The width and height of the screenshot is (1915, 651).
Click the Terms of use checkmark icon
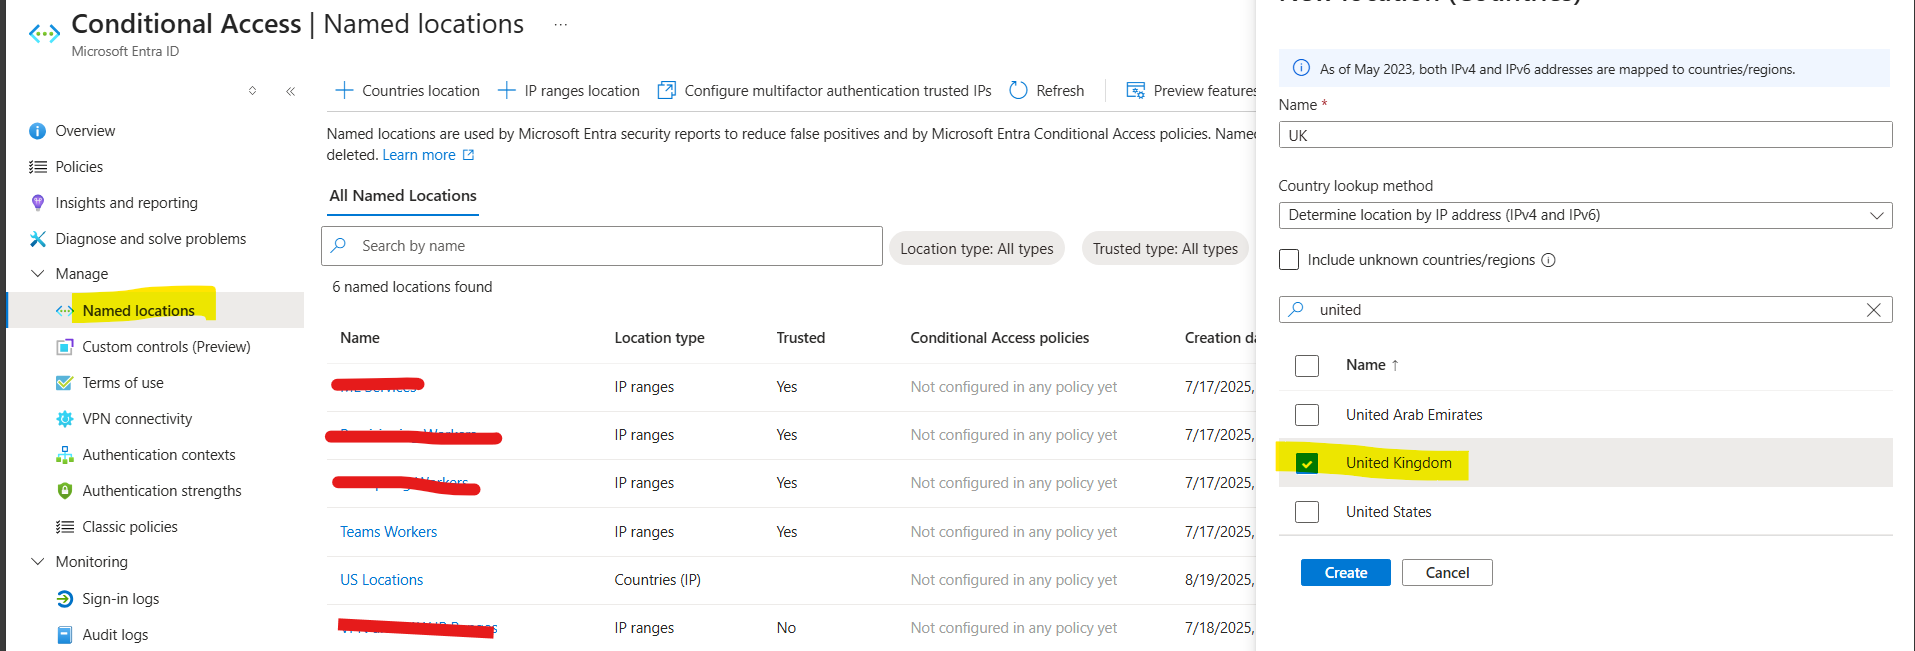65,383
